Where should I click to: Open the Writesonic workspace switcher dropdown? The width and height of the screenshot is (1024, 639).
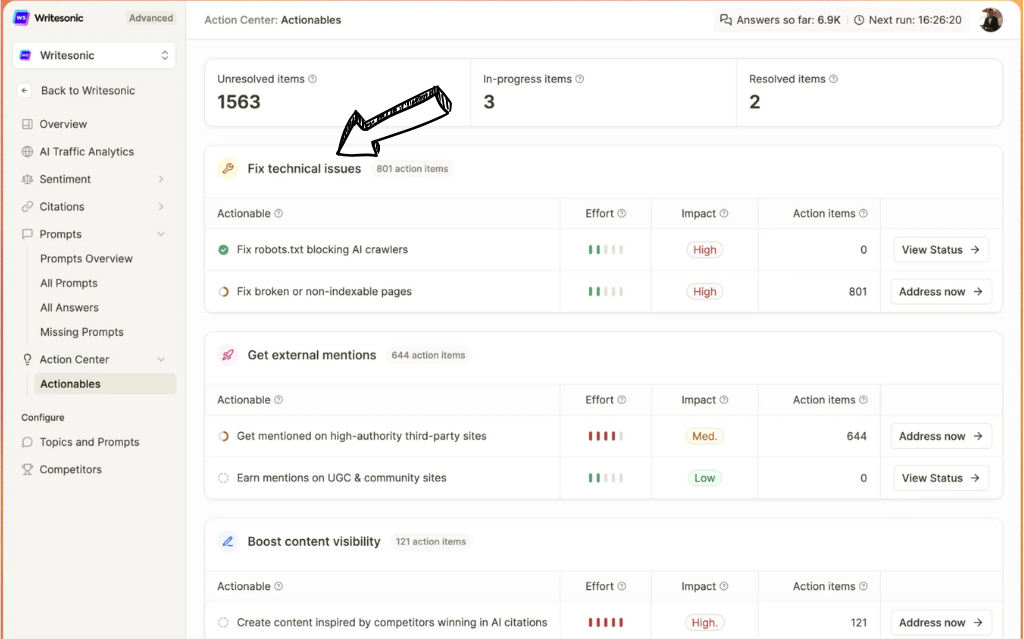93,55
